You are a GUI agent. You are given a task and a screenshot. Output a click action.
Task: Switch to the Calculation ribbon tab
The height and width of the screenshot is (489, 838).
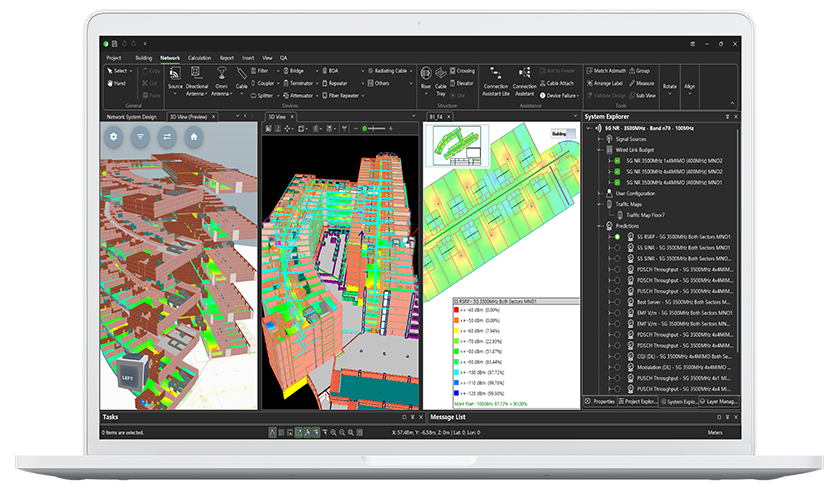click(199, 58)
